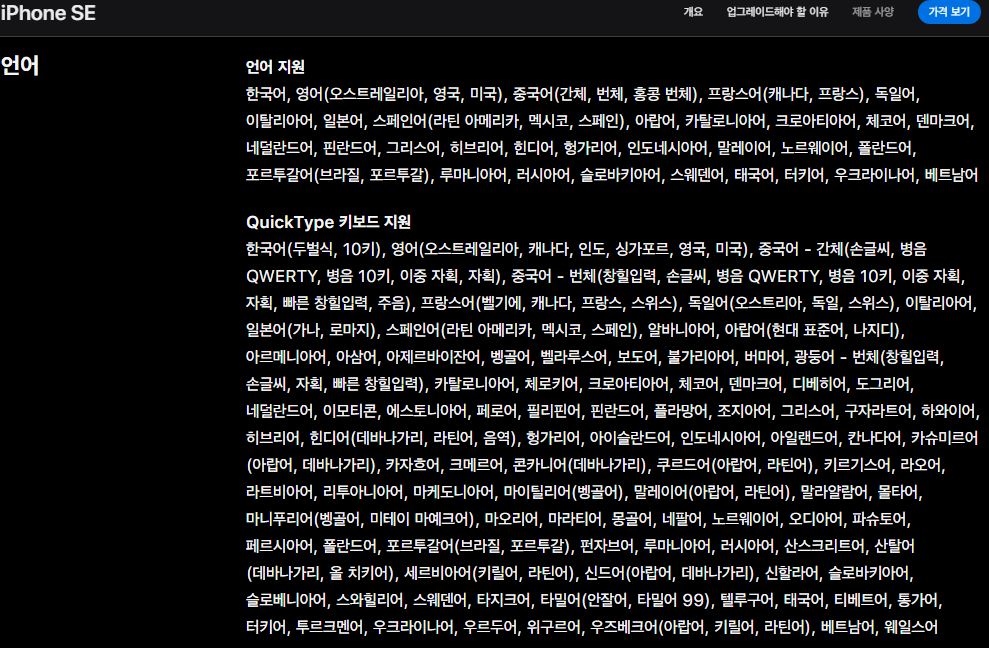
Task: Click the word 마케도니아어
Action: pyautogui.click(x=454, y=493)
